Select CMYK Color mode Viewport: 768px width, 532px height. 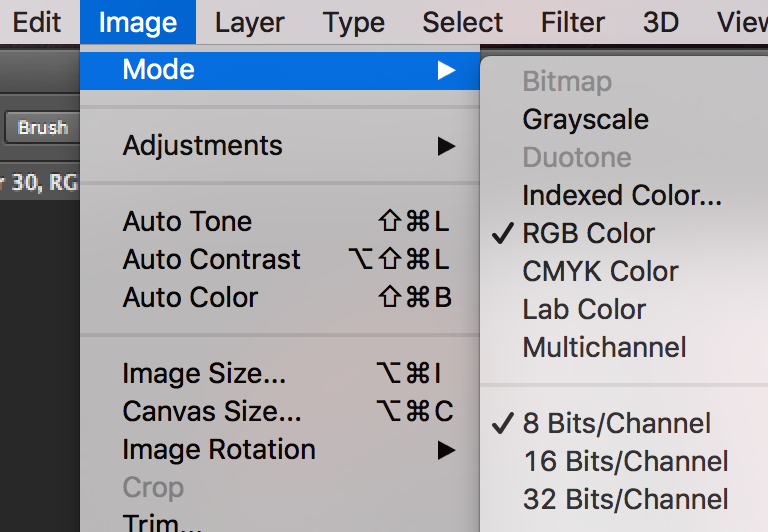pos(600,272)
